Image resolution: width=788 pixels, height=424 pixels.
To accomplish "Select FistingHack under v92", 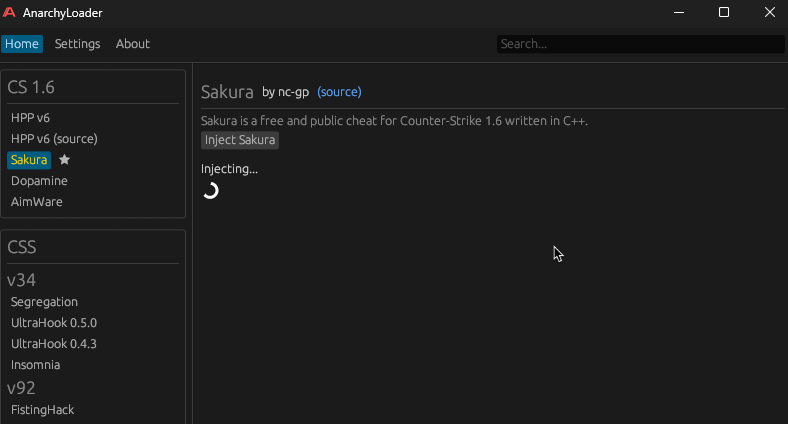I will tap(42, 410).
